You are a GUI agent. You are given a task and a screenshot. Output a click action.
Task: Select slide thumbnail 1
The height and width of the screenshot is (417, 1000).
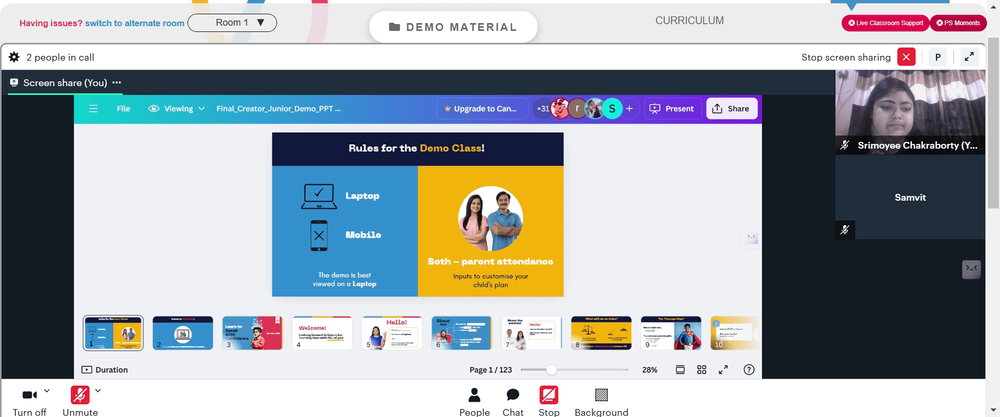(114, 333)
